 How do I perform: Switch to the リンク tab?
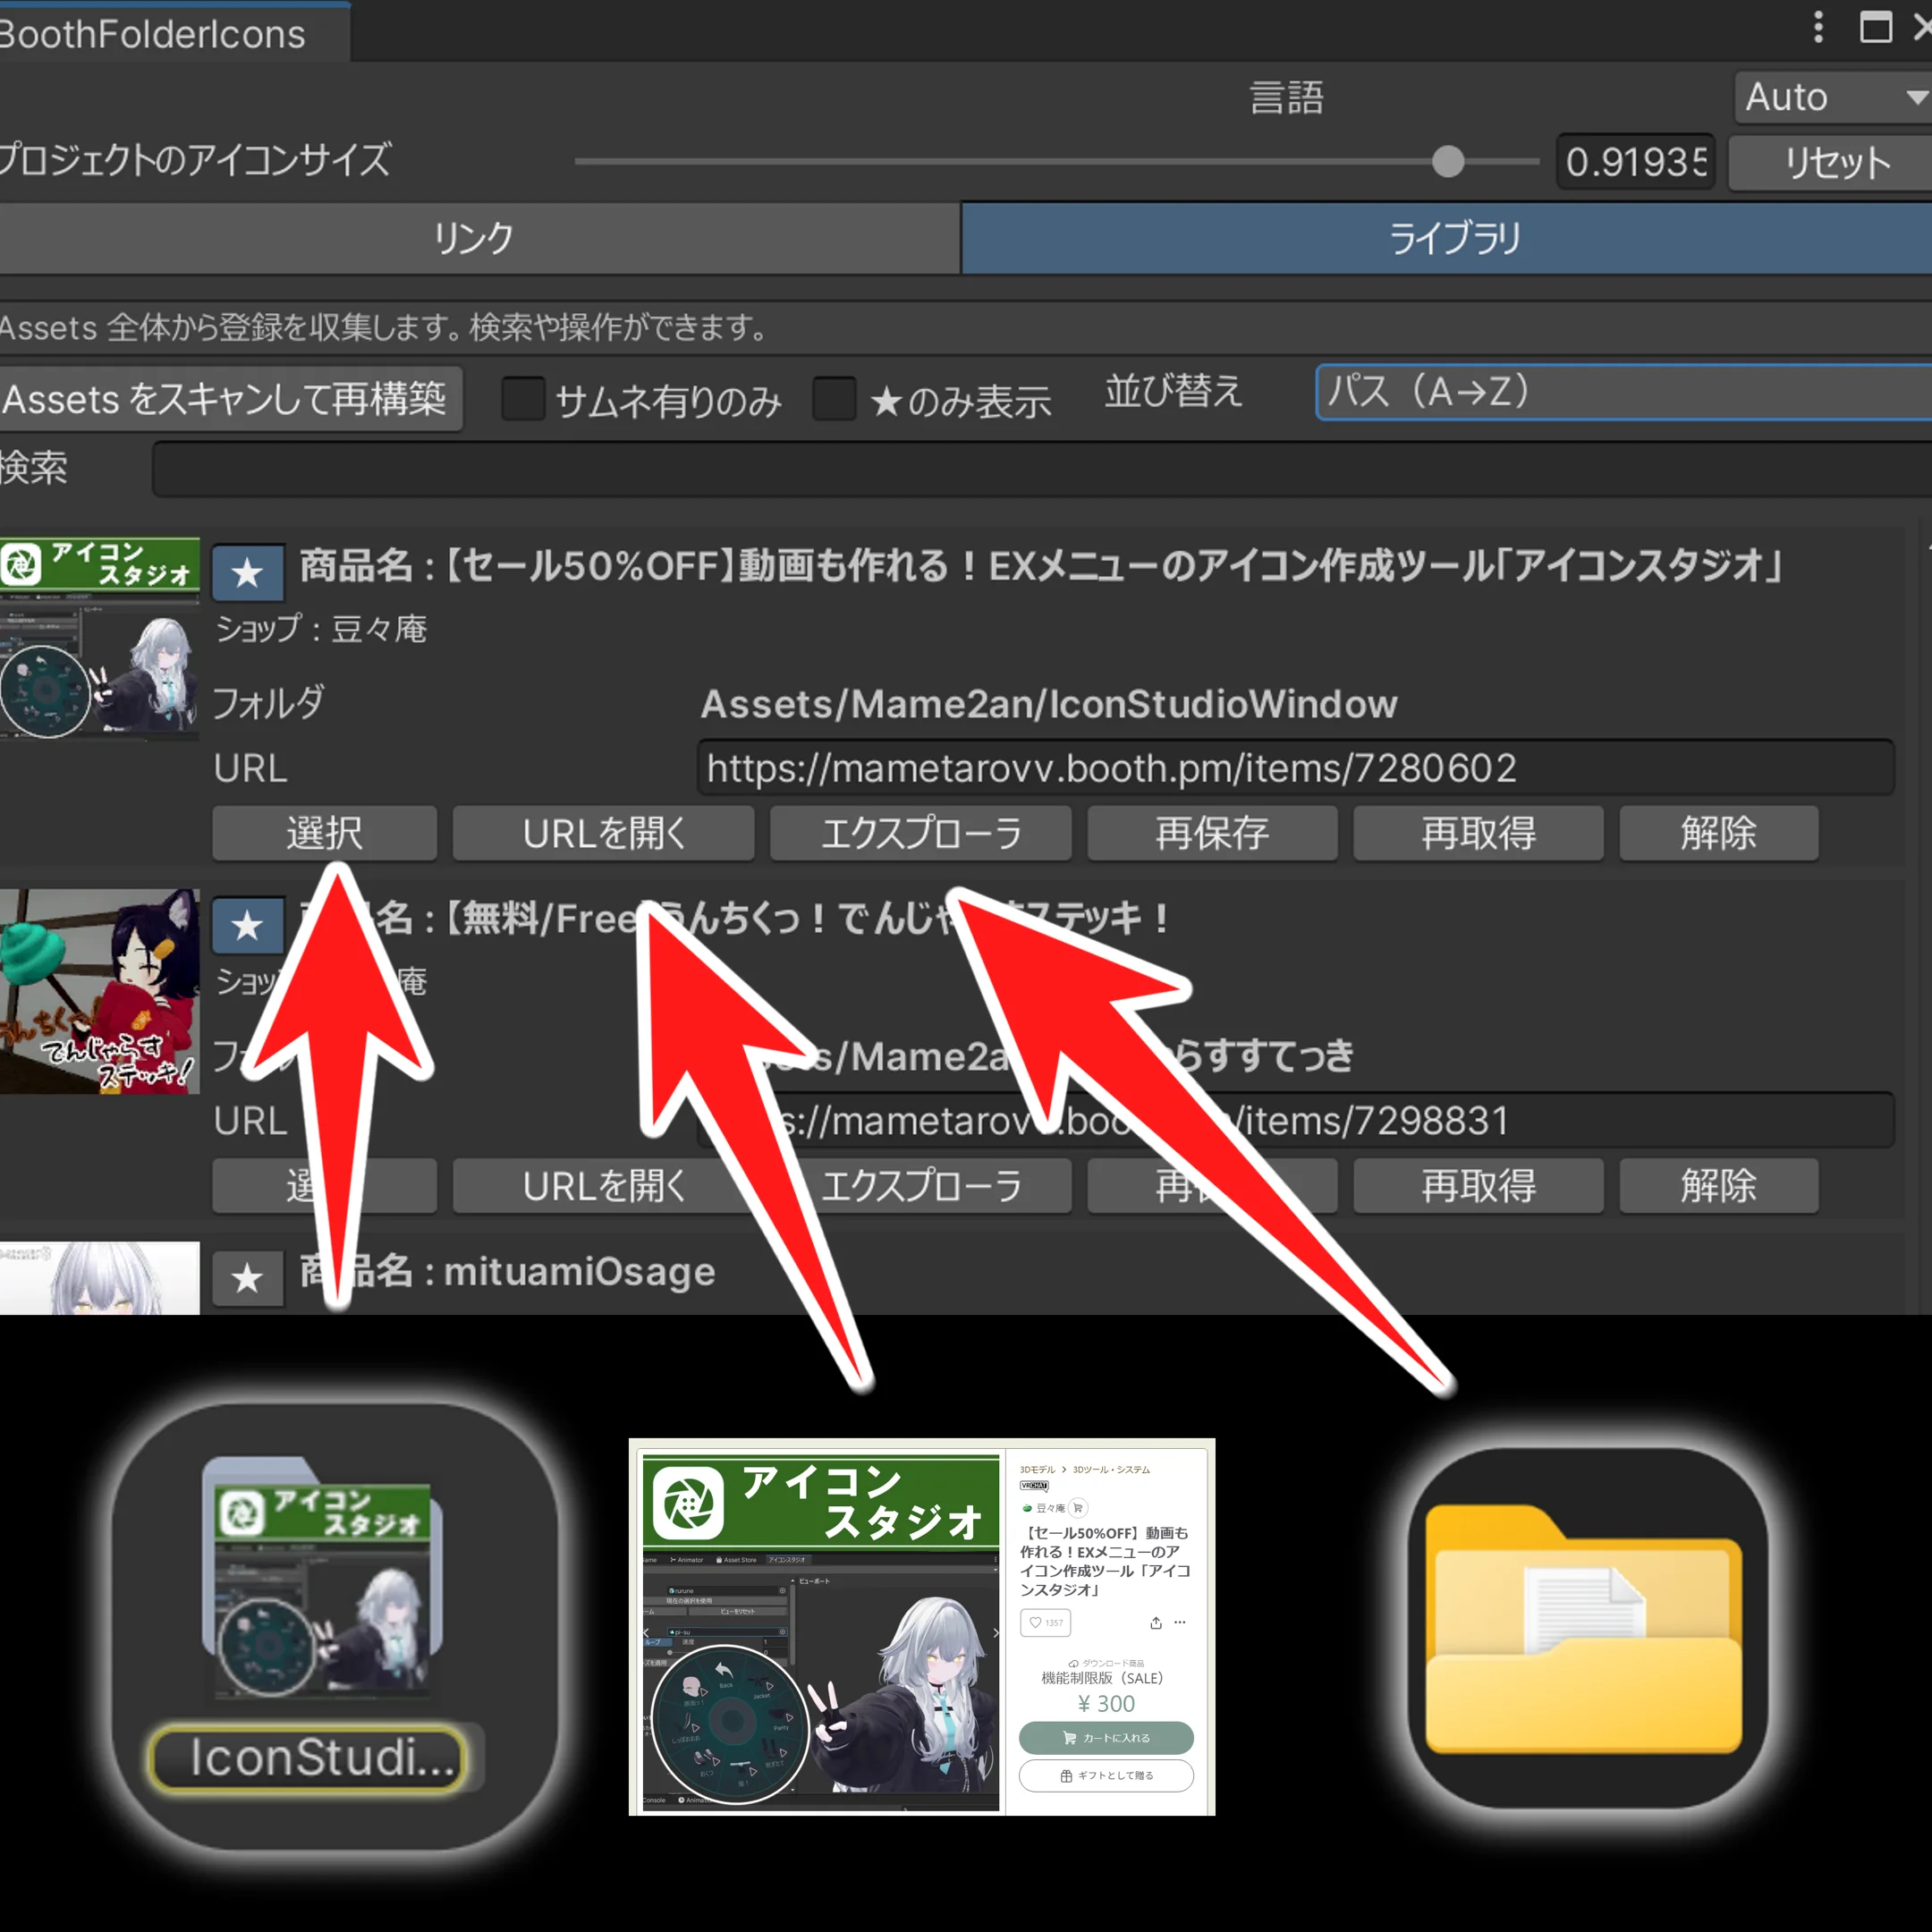tap(473, 239)
